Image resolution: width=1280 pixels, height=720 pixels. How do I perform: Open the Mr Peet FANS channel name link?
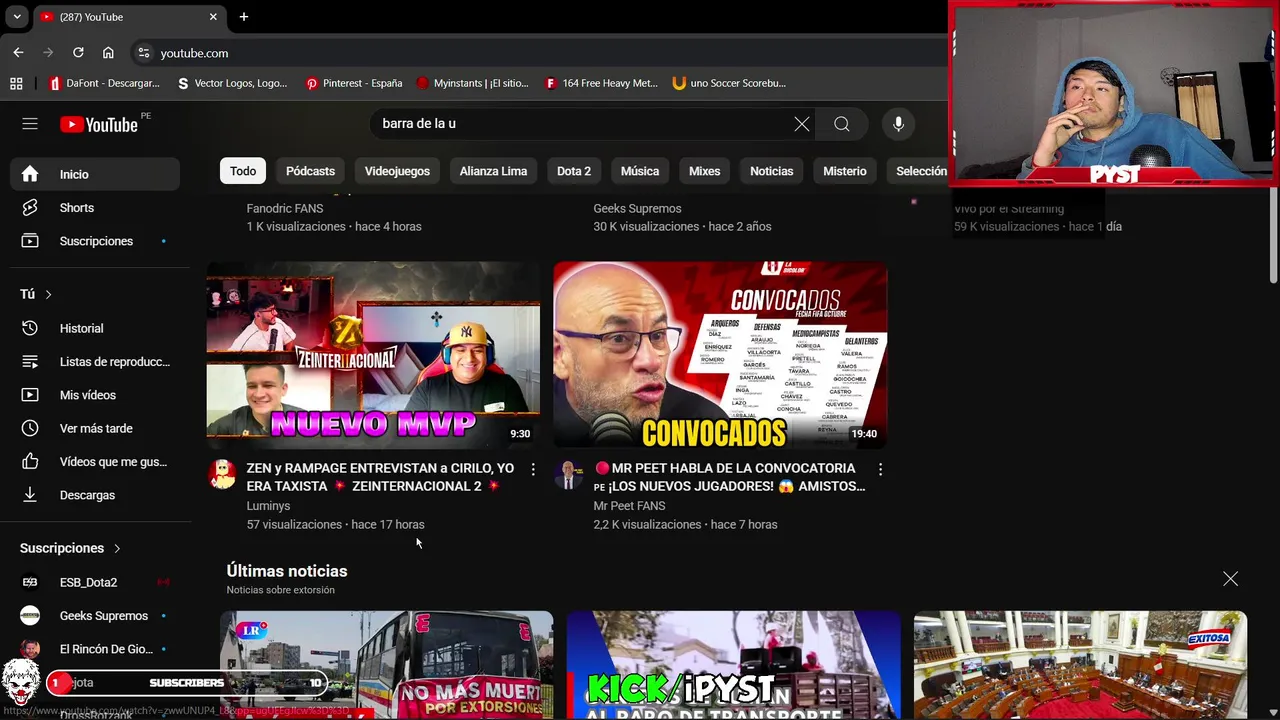point(629,506)
